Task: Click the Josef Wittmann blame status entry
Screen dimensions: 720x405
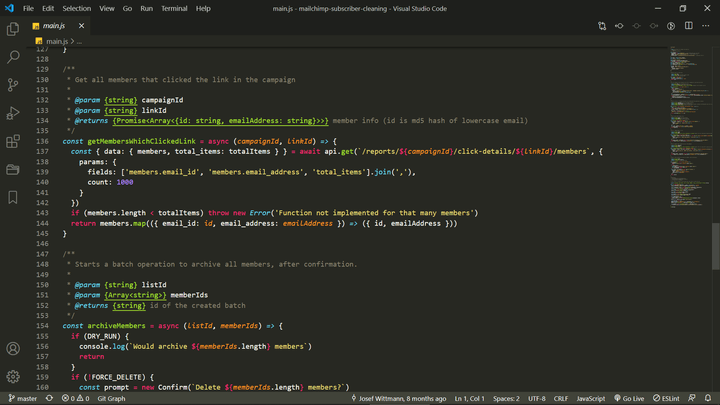Action: (399, 399)
